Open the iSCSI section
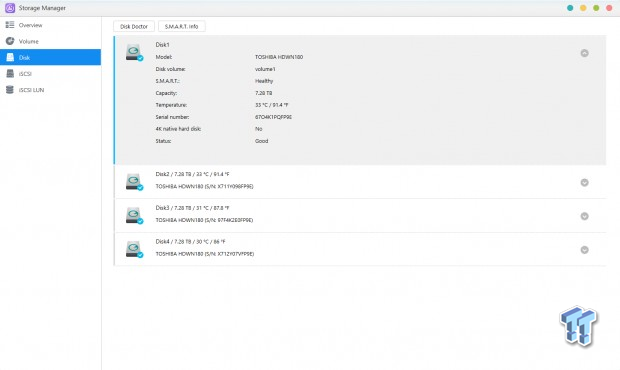 50,74
